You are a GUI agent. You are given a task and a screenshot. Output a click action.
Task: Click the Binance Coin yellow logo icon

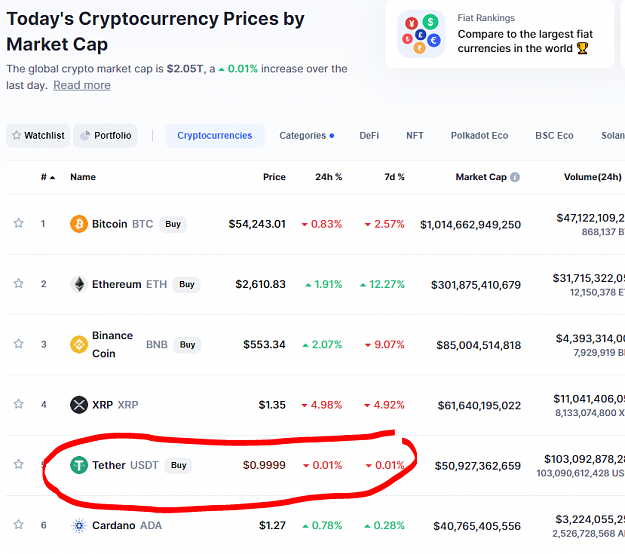coord(79,344)
